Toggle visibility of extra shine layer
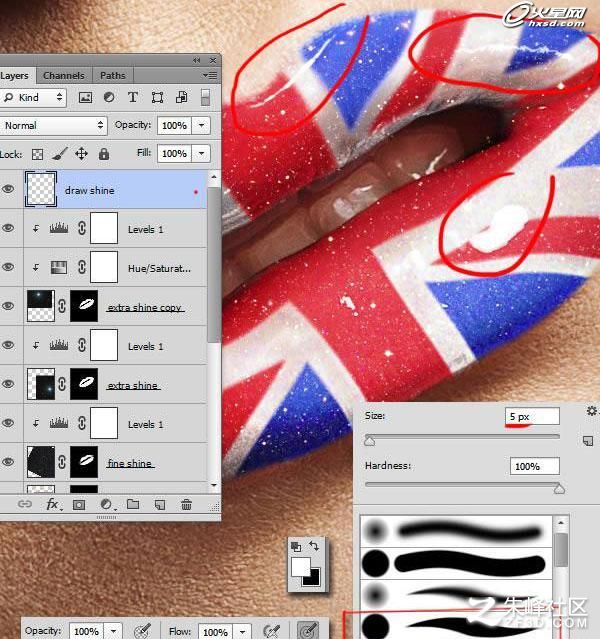The image size is (600, 639). click(8, 384)
